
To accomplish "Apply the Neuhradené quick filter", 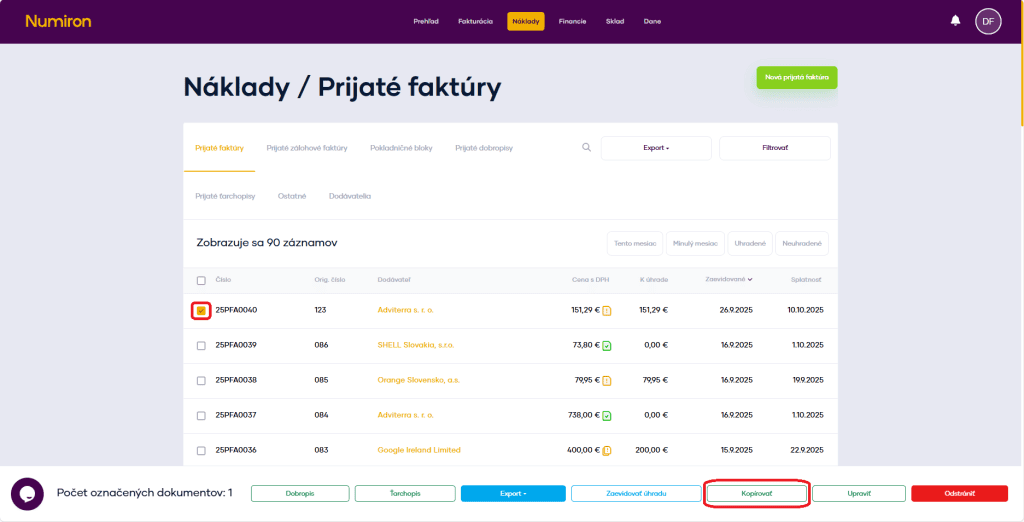I will (801, 243).
